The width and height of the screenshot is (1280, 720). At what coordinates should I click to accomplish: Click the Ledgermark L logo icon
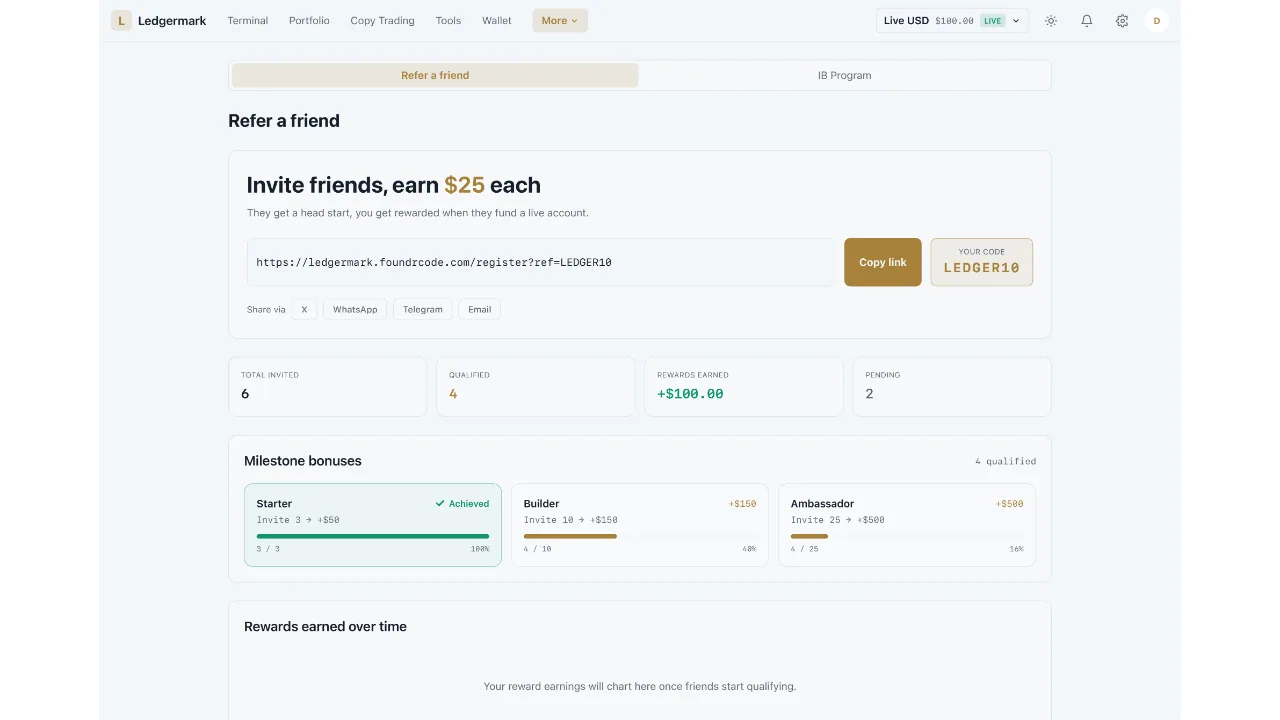tap(121, 20)
